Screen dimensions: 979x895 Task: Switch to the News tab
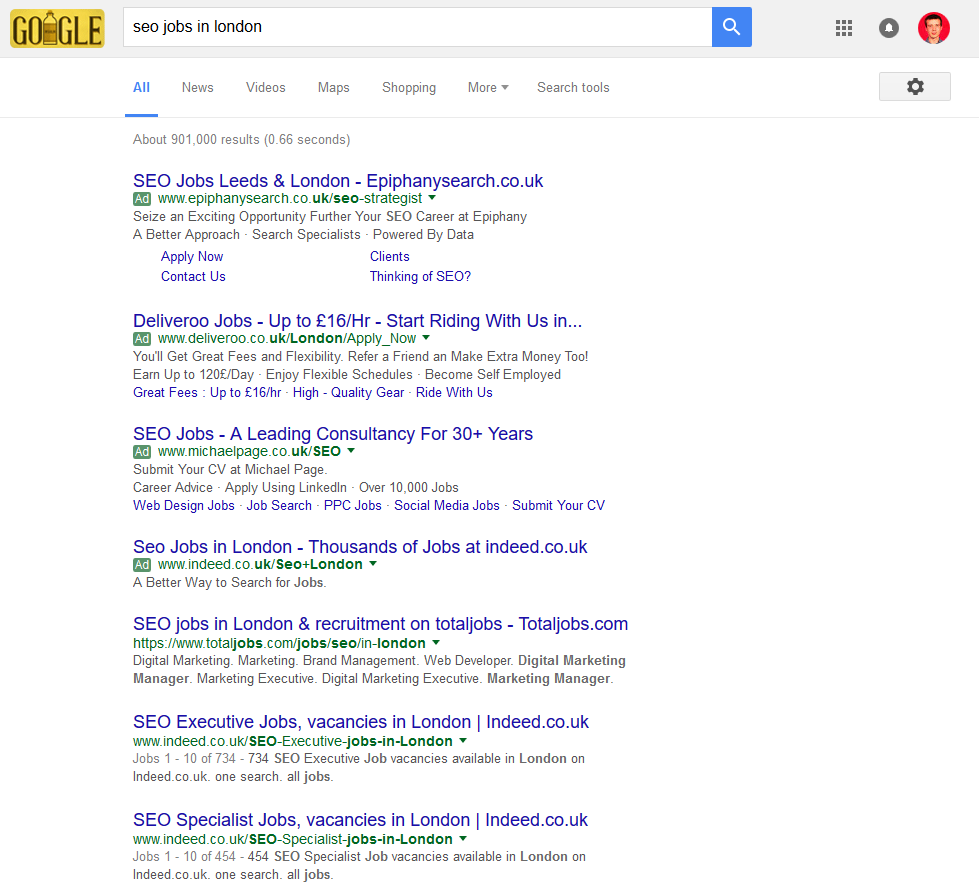(x=197, y=87)
